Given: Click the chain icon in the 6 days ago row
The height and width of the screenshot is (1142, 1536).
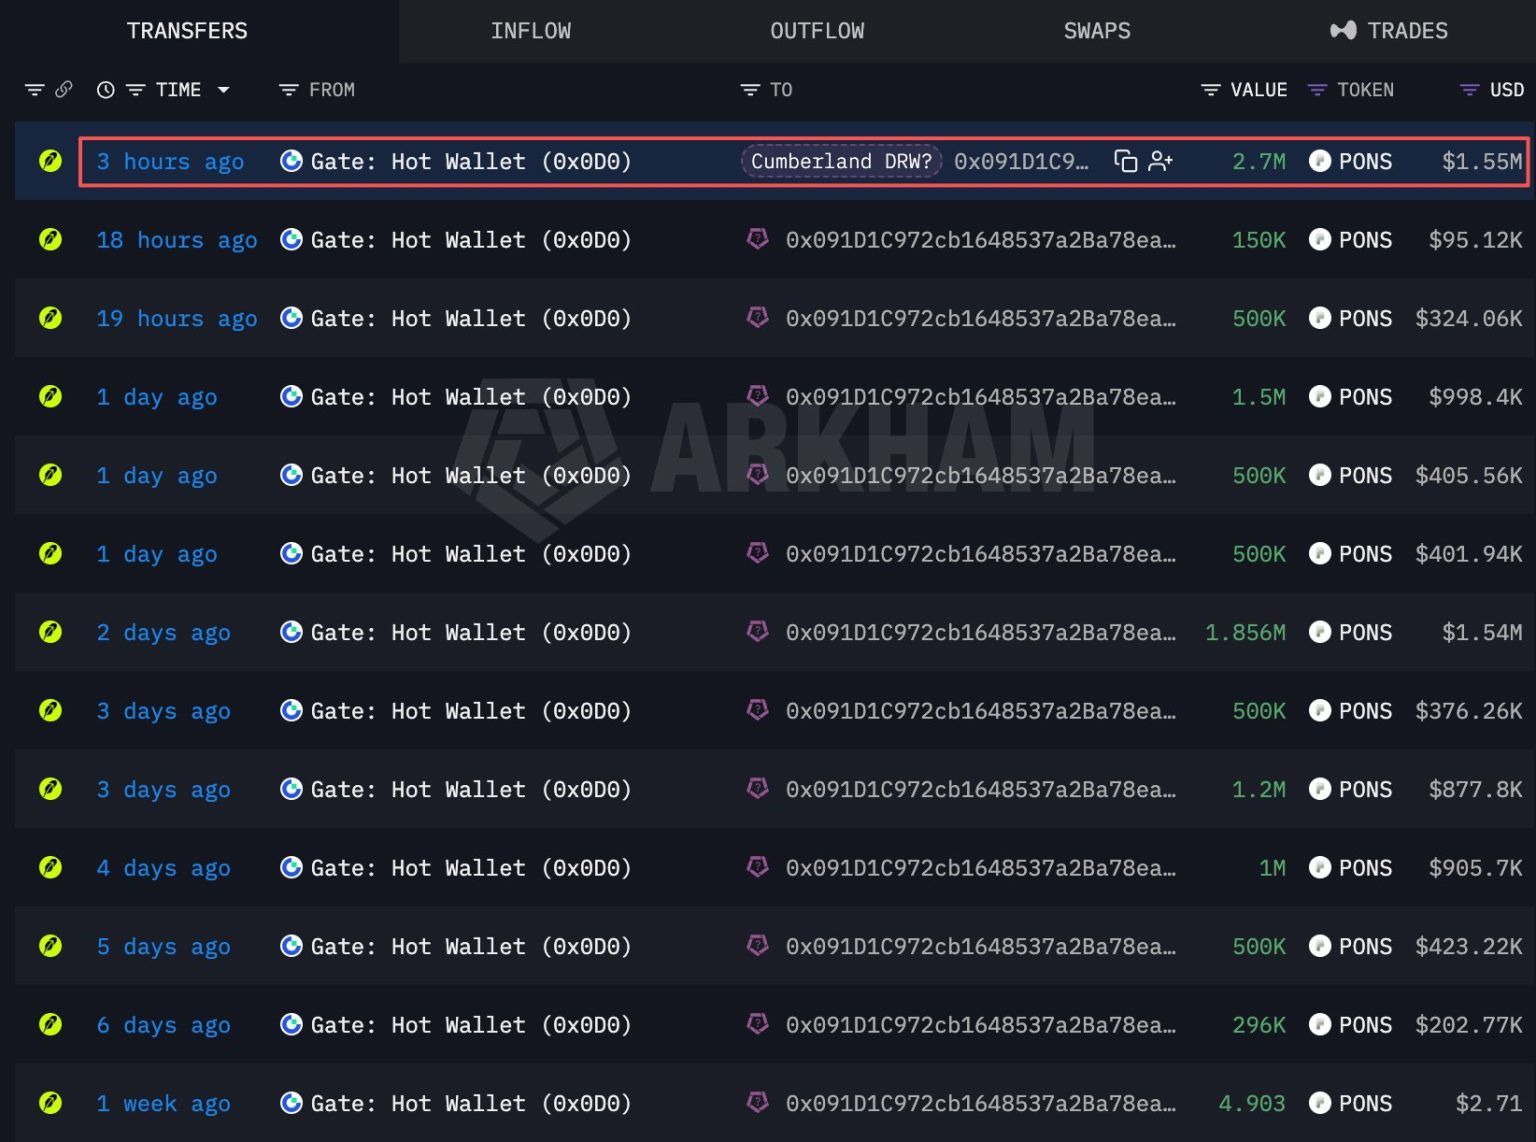Looking at the screenshot, I should point(50,1025).
